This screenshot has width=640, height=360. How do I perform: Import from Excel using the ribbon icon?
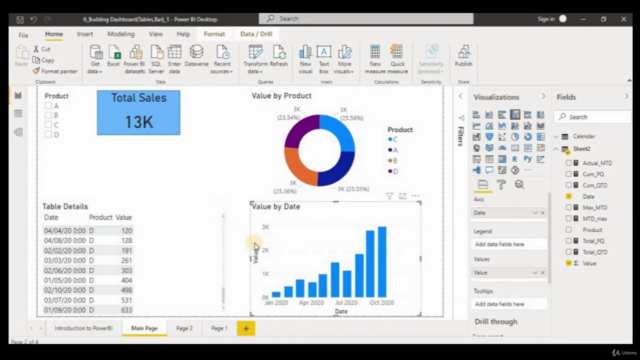pyautogui.click(x=114, y=53)
